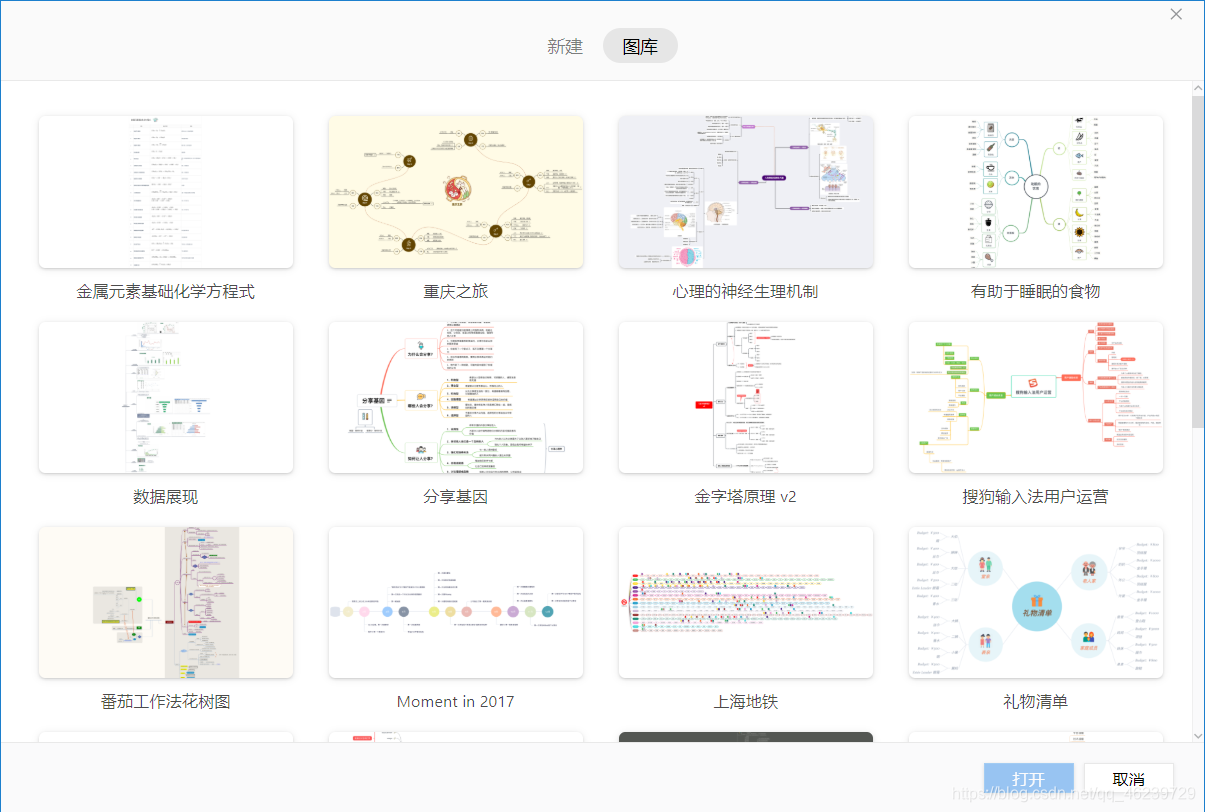Click the gallery vertical scrollbar thumb
Image resolution: width=1205 pixels, height=812 pixels.
click(x=1197, y=262)
